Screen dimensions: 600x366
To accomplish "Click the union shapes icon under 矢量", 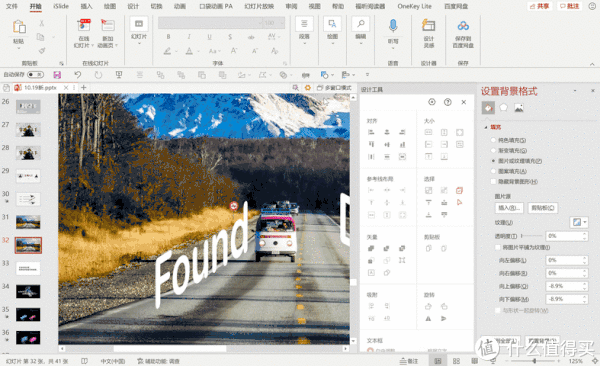I will (371, 248).
